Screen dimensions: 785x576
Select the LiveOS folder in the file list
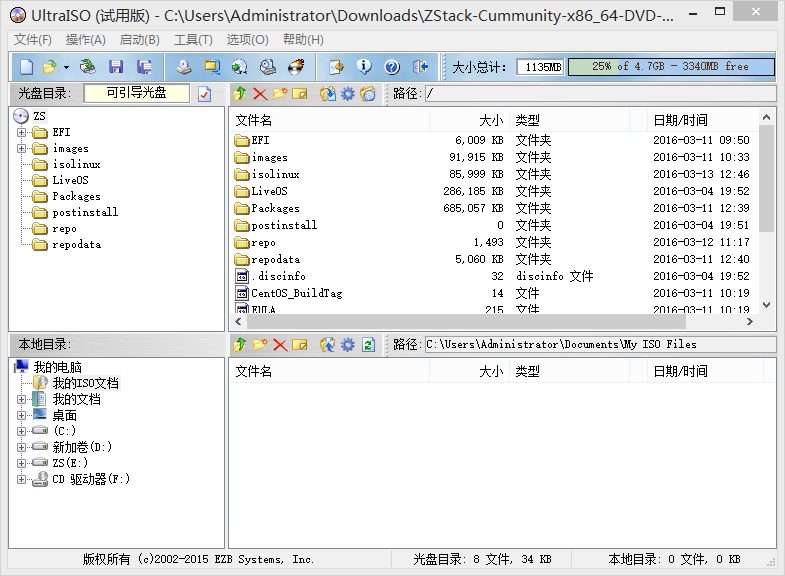269,191
